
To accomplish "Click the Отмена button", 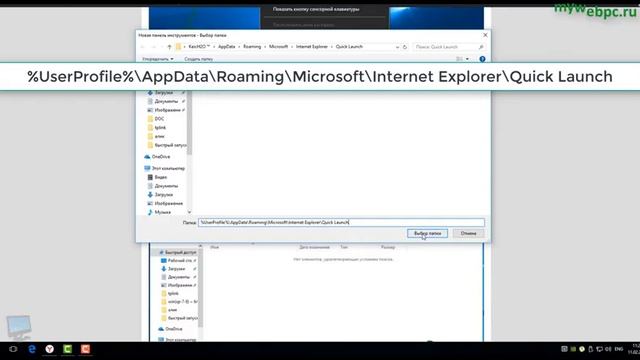I will [x=469, y=233].
